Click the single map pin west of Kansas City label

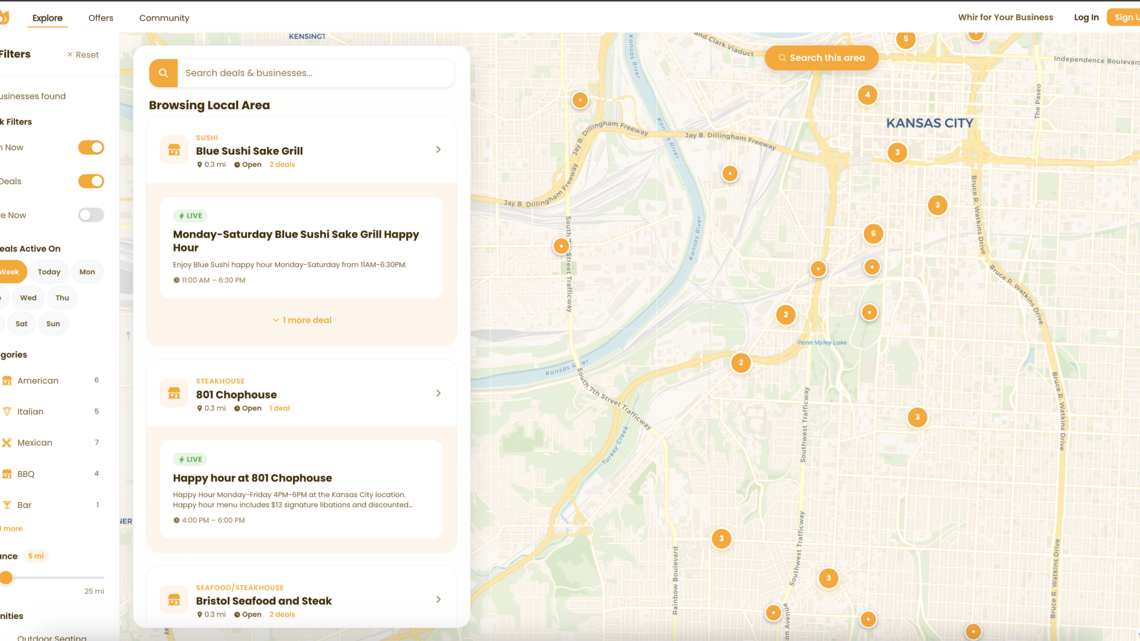pyautogui.click(x=730, y=173)
